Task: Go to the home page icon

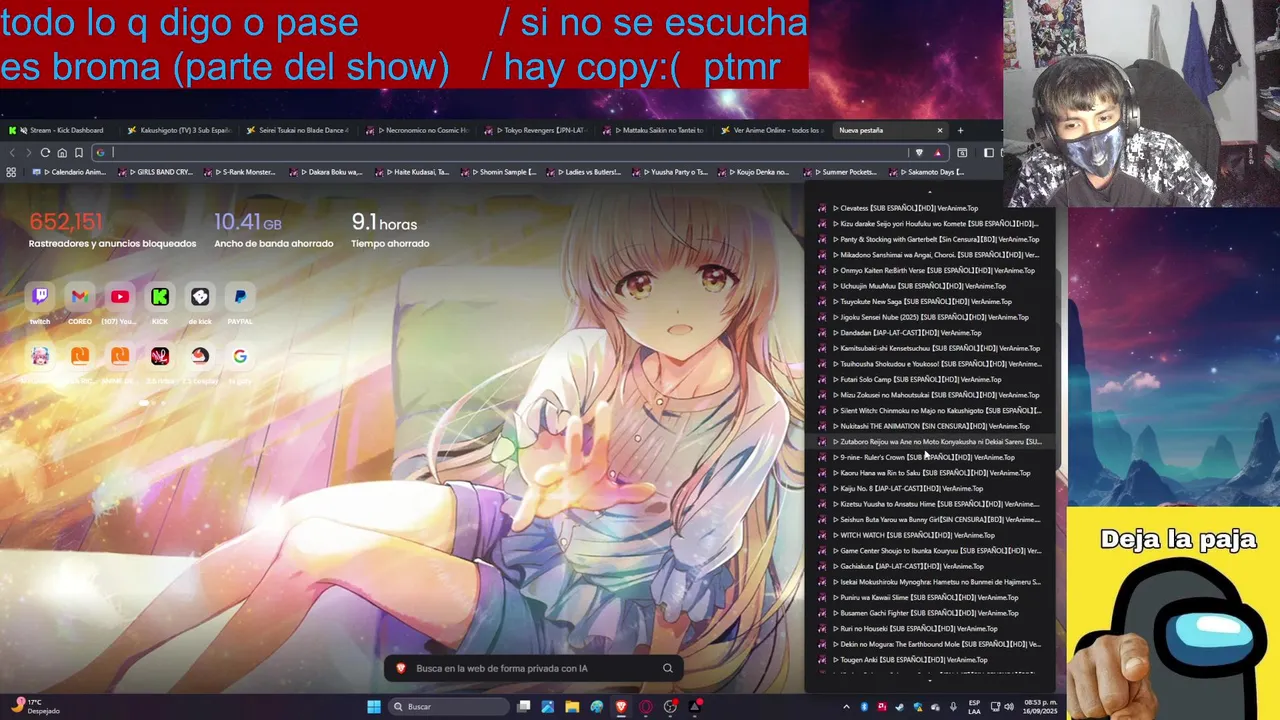Action: tap(62, 153)
